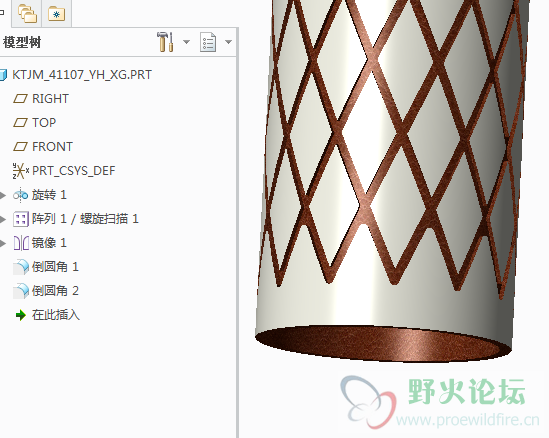Select the FRONT datum plane icon

[x=20, y=147]
